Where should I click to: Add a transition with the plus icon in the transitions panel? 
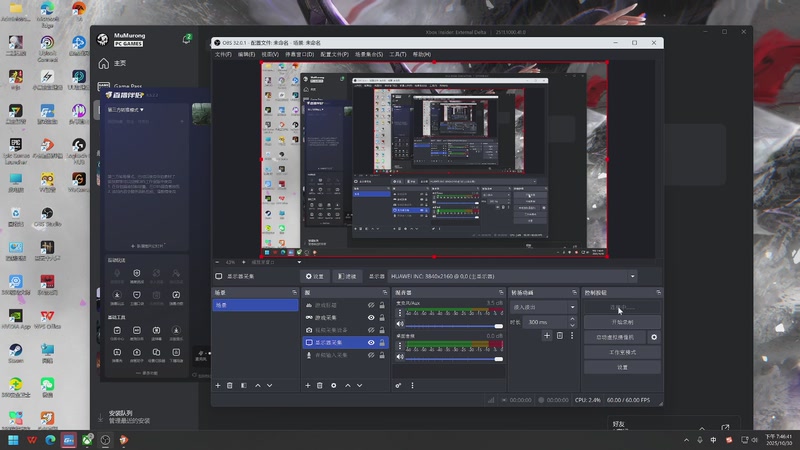(547, 336)
